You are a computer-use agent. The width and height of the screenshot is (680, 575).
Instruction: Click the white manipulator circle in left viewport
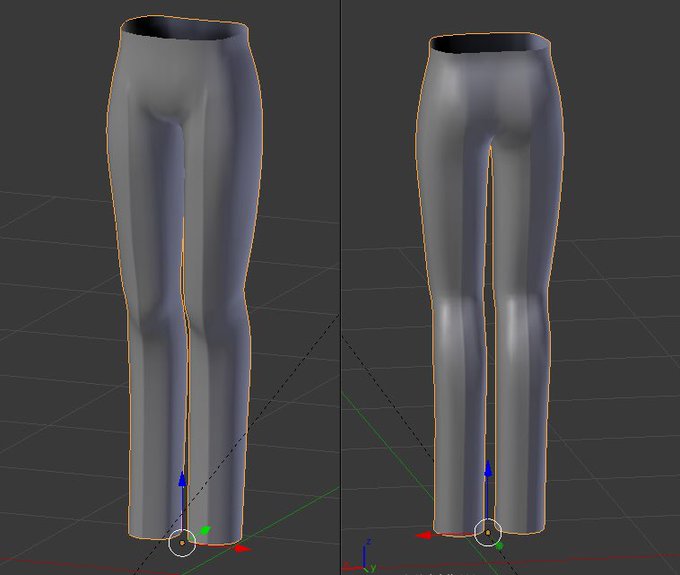182,542
